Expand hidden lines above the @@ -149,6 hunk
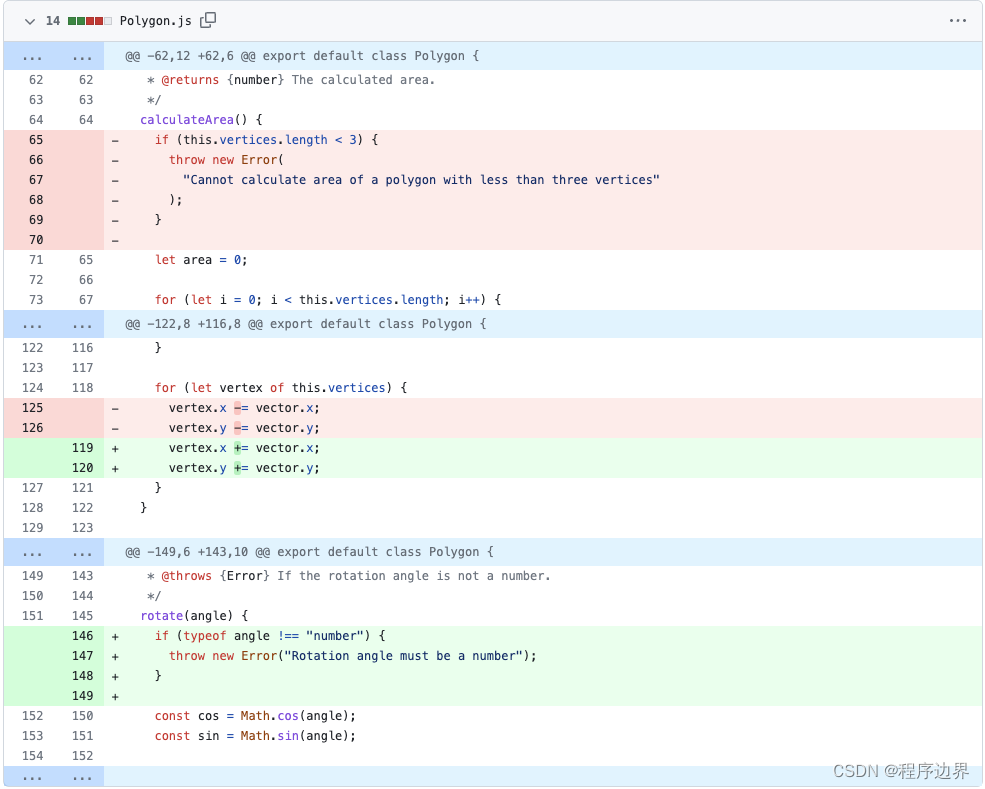 [54, 552]
